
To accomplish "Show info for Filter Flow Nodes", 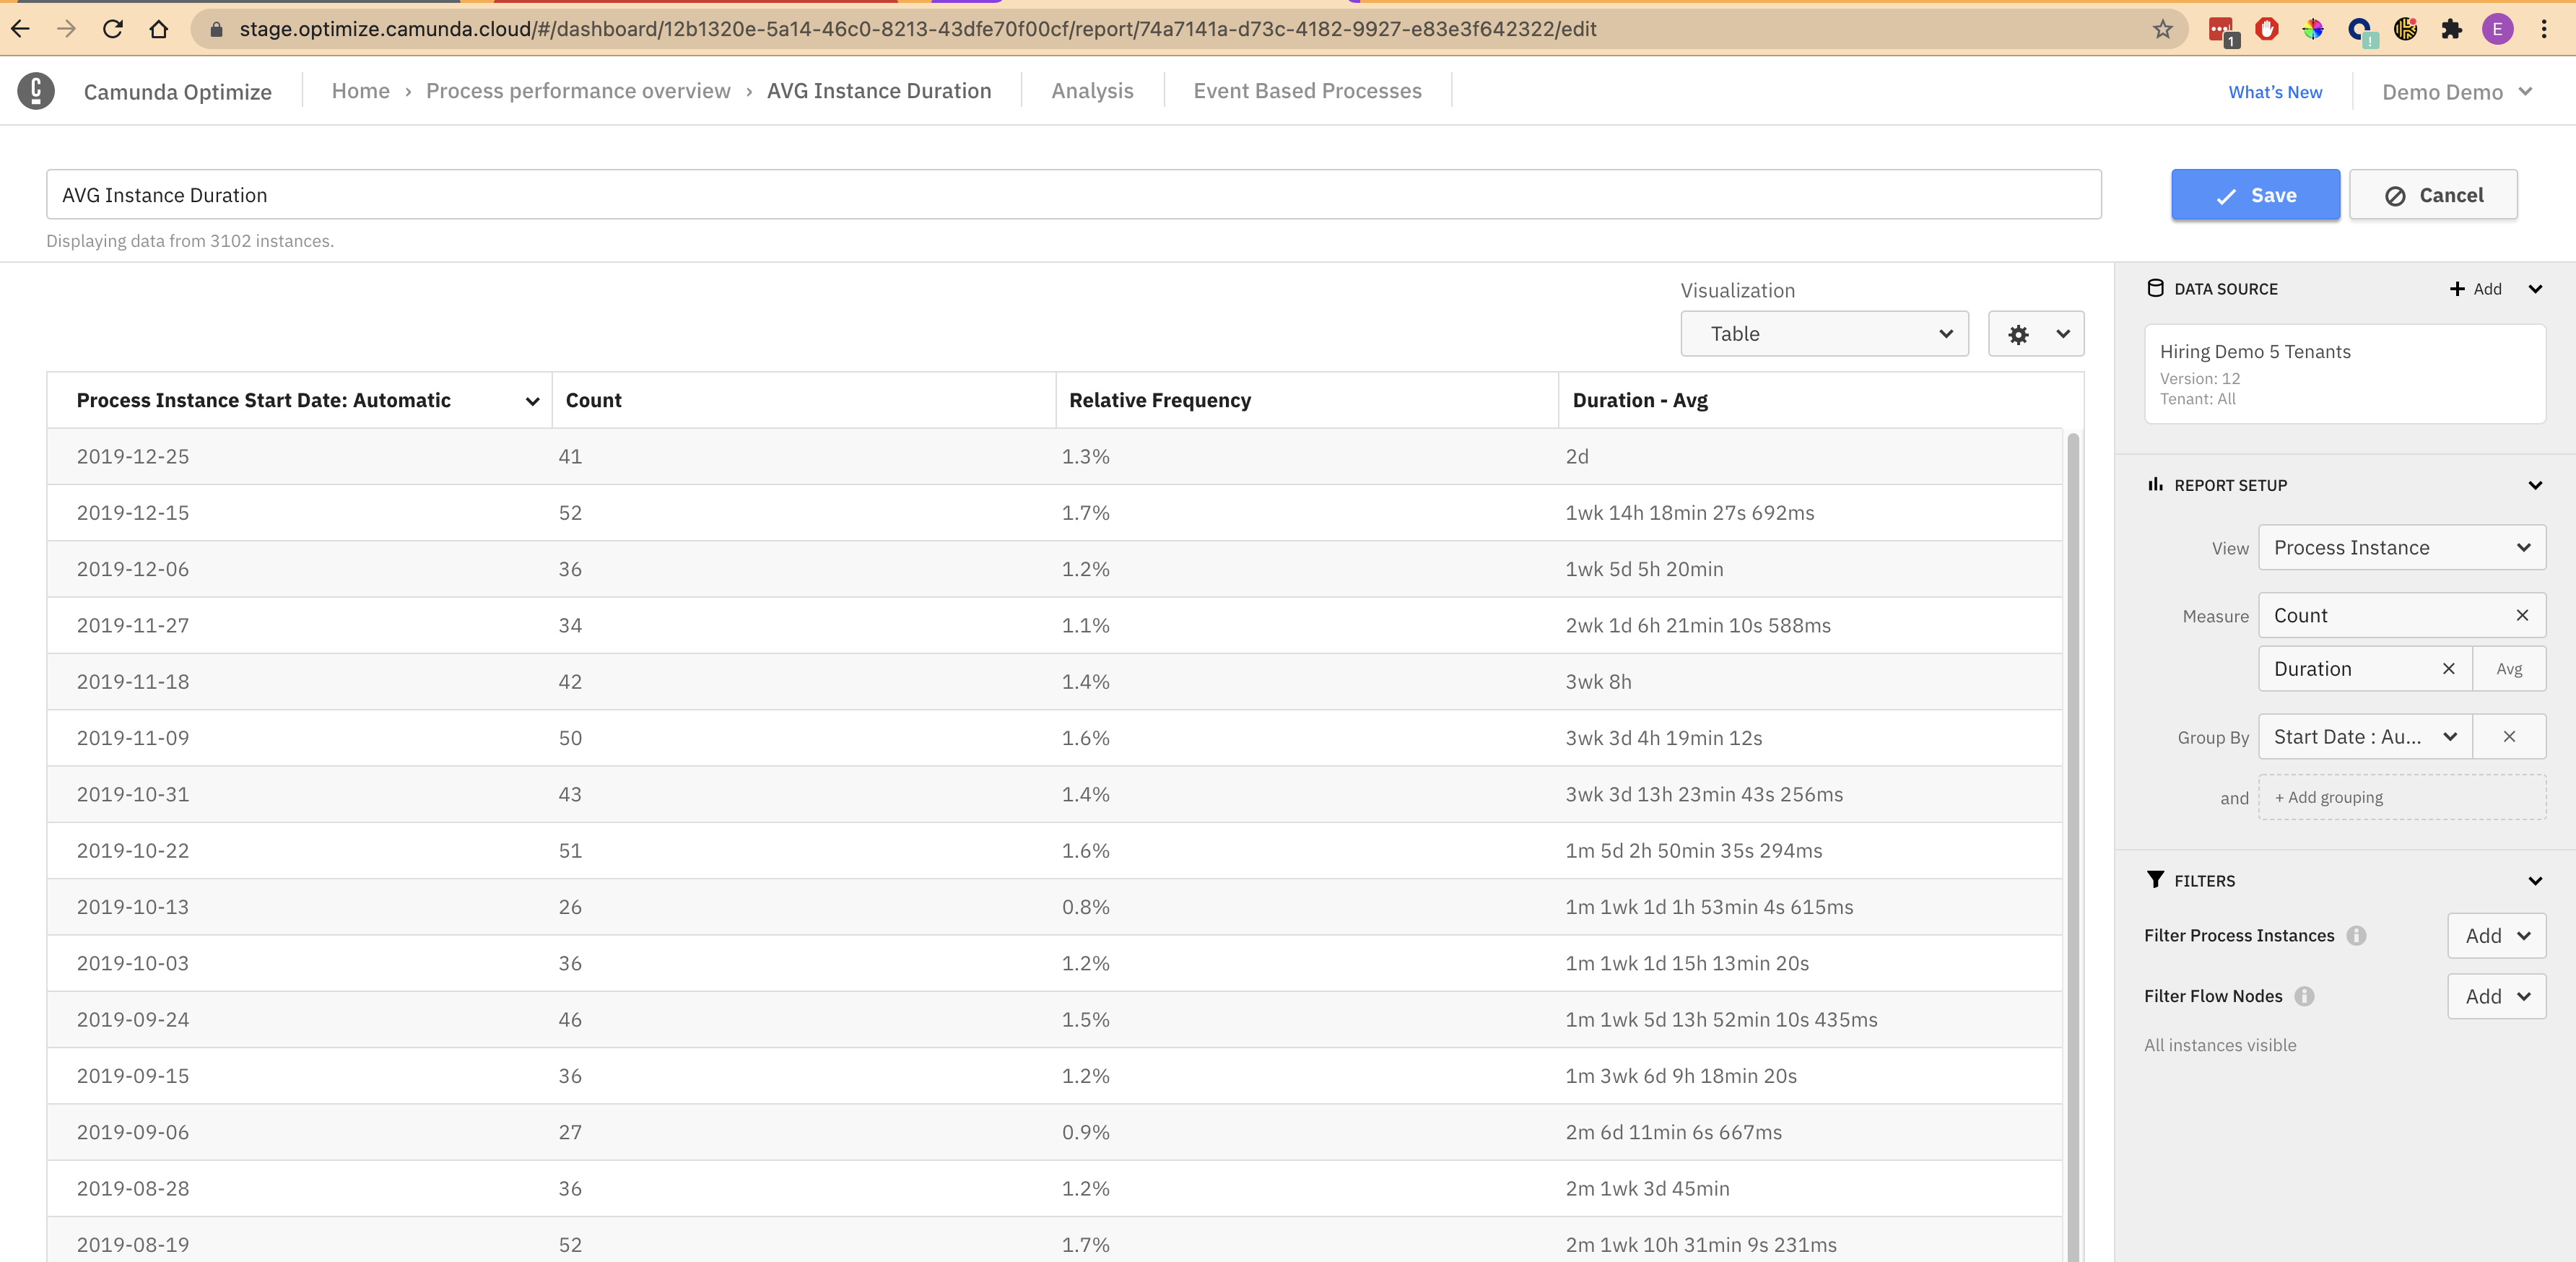I will 2304,996.
